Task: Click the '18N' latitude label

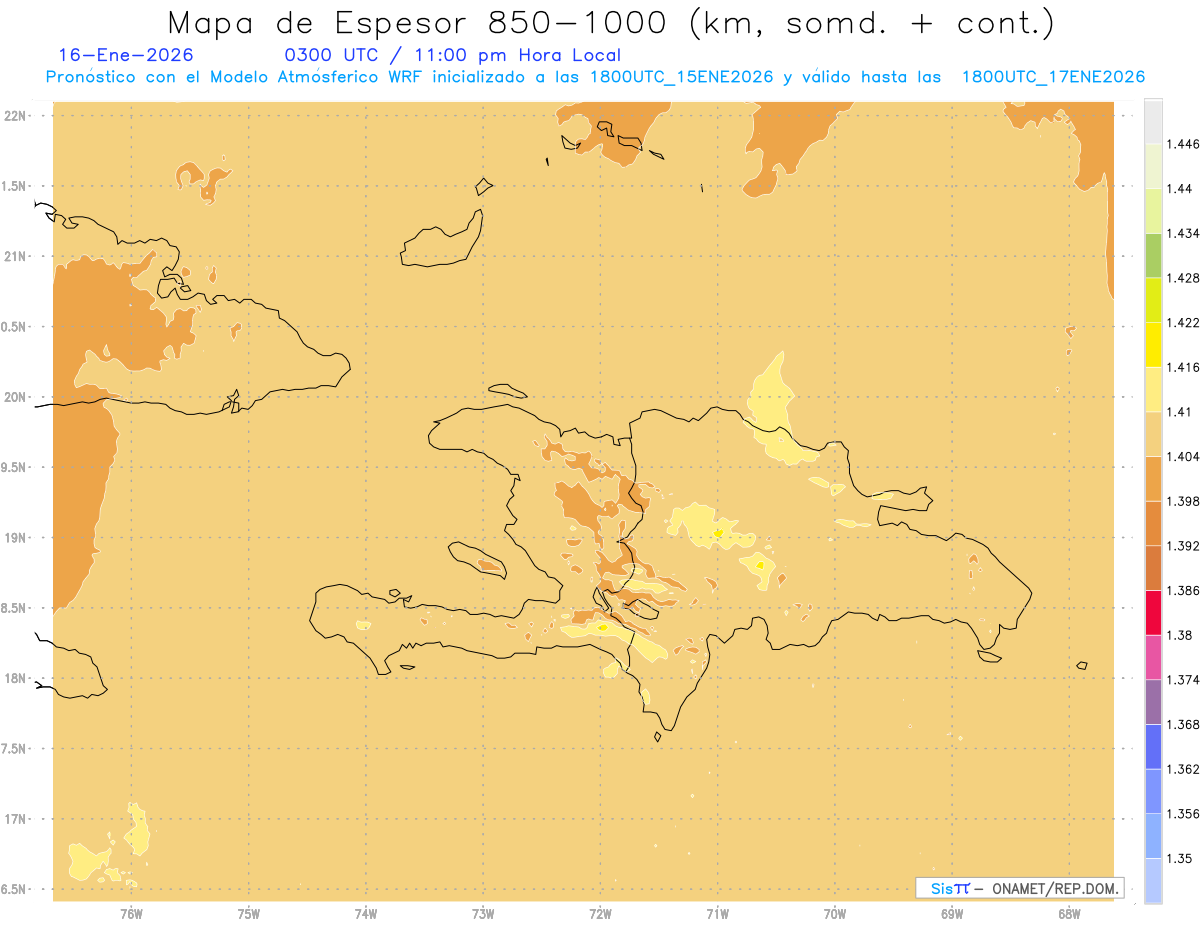Action: (x=16, y=678)
